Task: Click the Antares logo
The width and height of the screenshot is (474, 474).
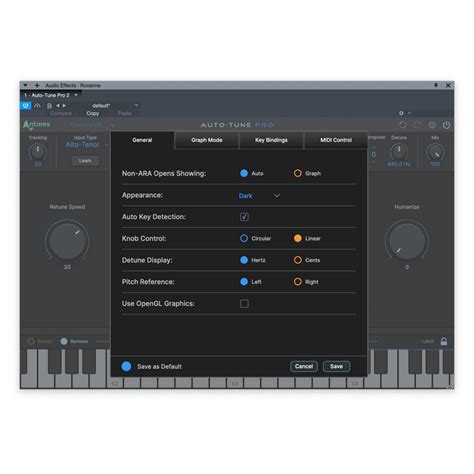Action: click(x=36, y=125)
